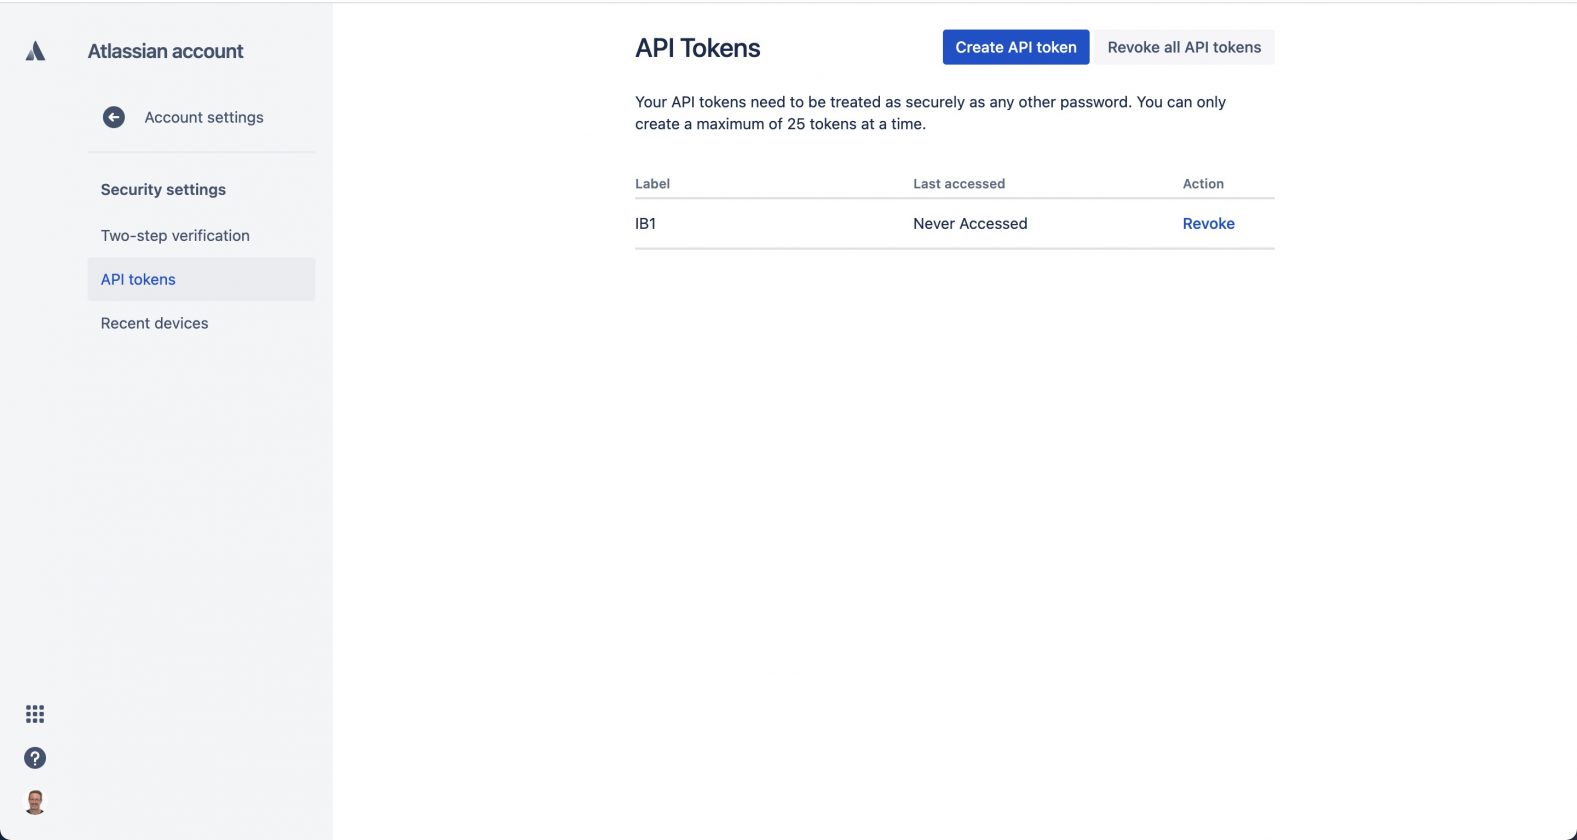Click the Atlassian account title
This screenshot has height=840, width=1577.
[166, 51]
